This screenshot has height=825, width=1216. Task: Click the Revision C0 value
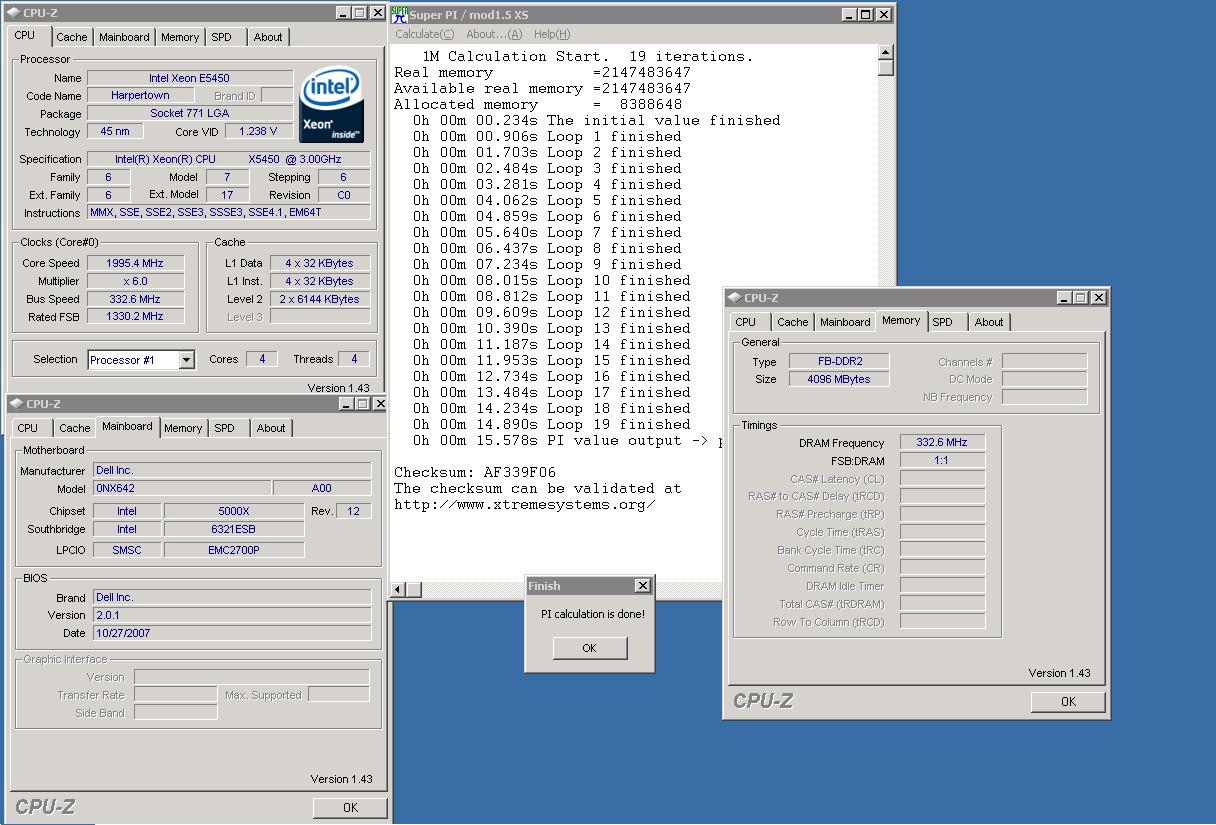pos(343,195)
